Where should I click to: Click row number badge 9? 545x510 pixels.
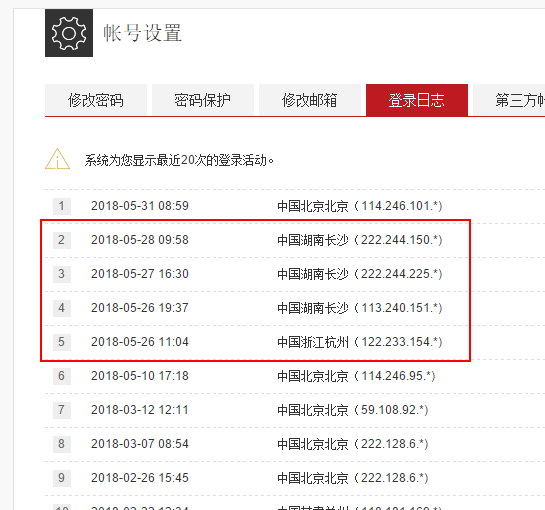click(x=62, y=478)
